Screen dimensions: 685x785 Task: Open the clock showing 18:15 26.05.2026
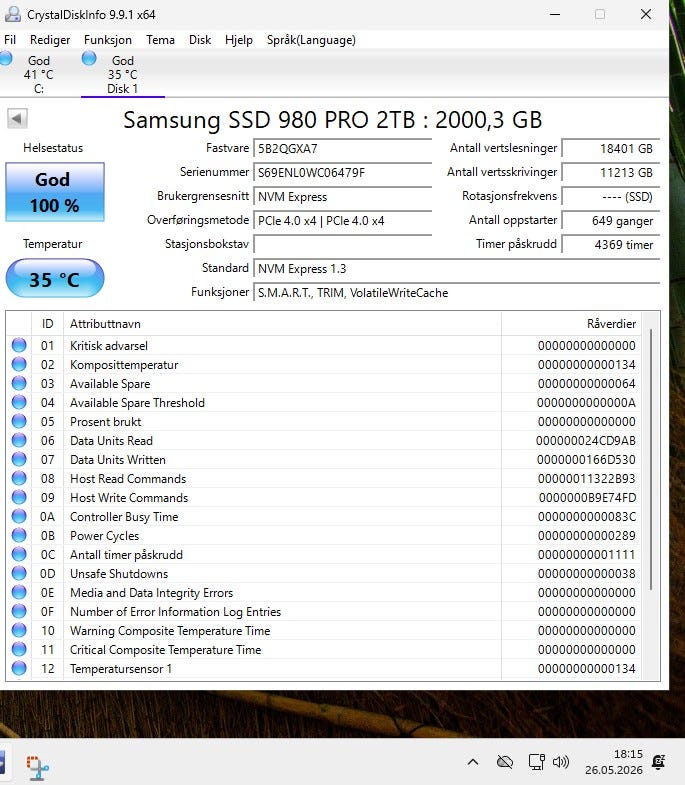[614, 762]
